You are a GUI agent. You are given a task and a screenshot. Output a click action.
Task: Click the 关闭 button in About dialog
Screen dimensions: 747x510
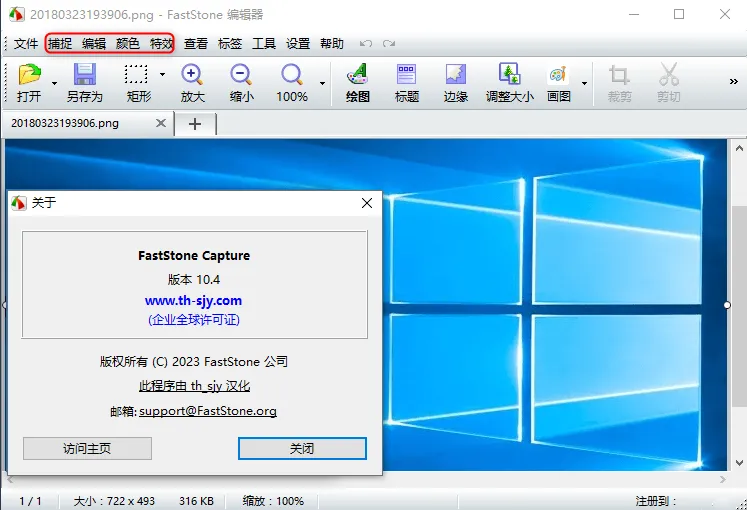[302, 449]
